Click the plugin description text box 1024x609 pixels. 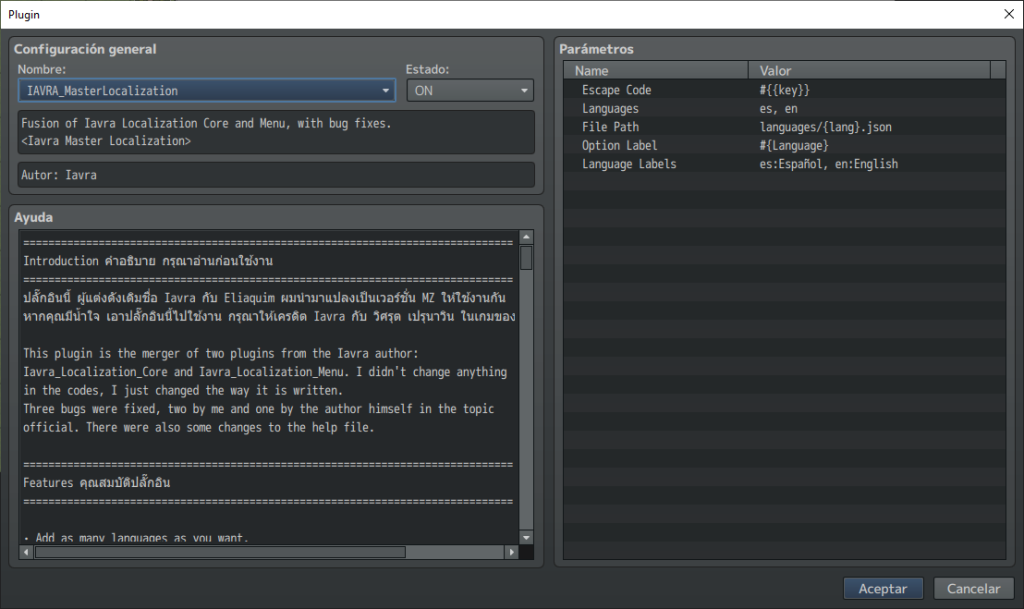pos(276,132)
